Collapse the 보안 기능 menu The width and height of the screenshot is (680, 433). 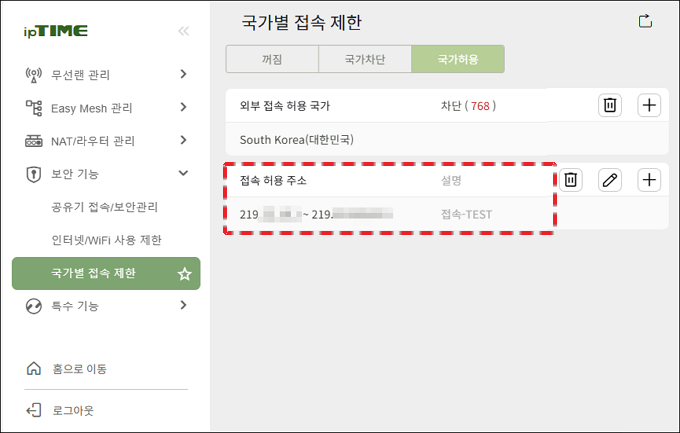106,174
